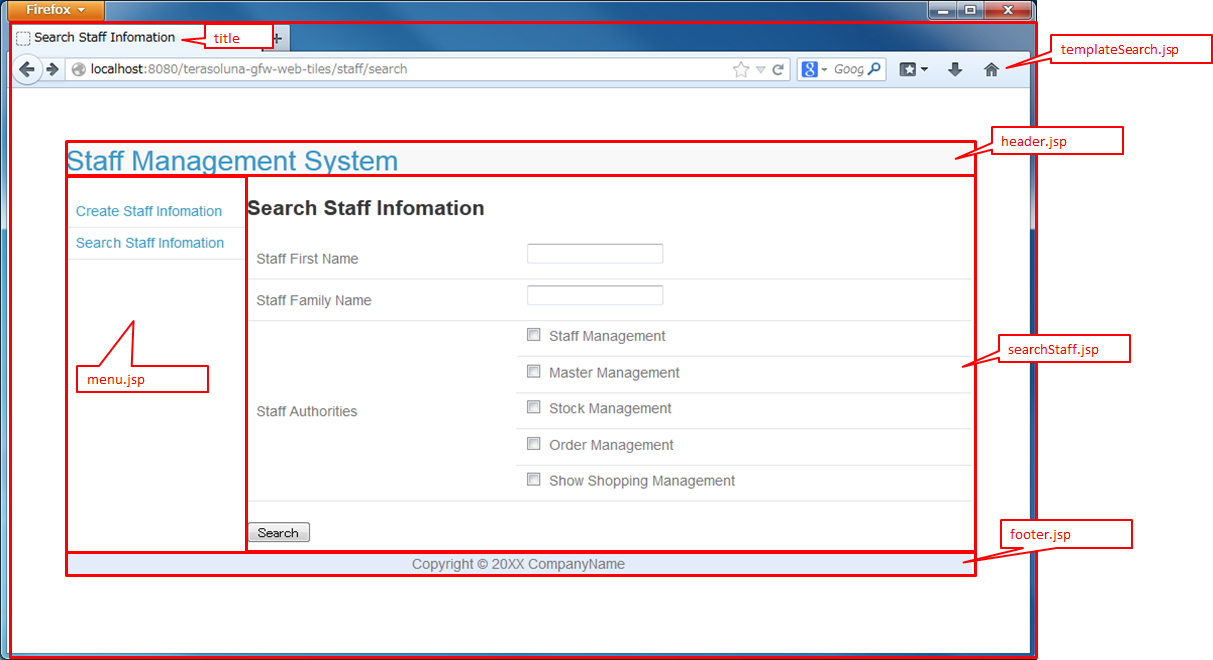This screenshot has width=1213, height=660.
Task: Focus the Staff Family Name input
Action: pos(595,295)
